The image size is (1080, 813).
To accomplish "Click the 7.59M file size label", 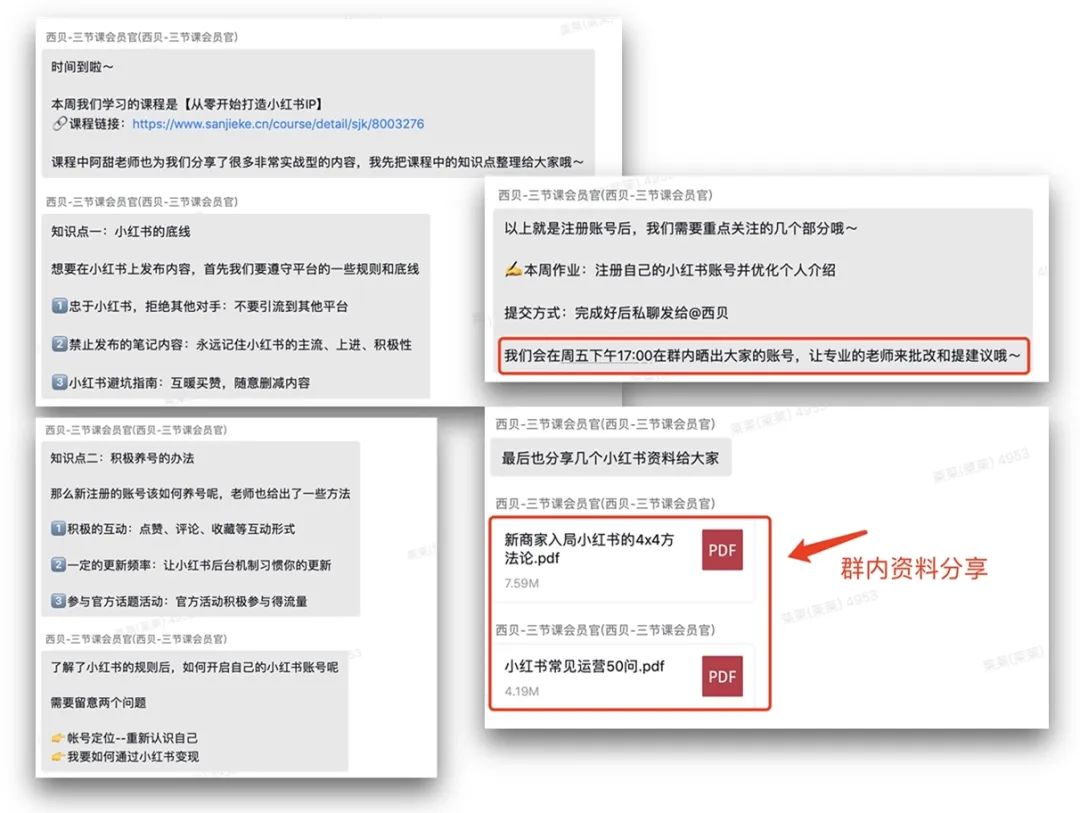I will pyautogui.click(x=521, y=583).
